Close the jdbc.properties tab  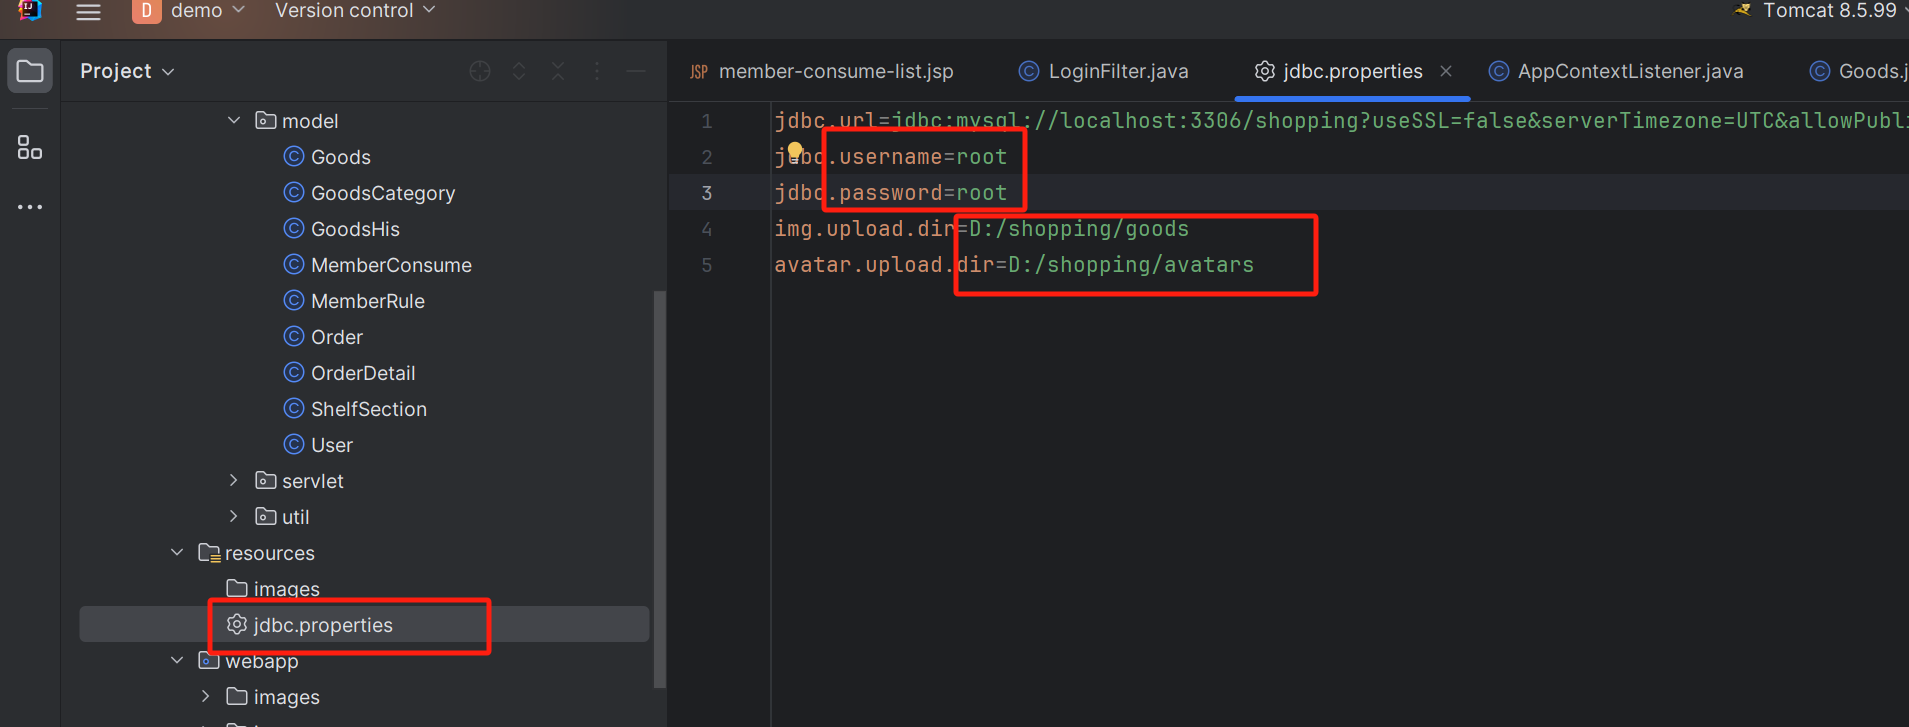(1446, 71)
